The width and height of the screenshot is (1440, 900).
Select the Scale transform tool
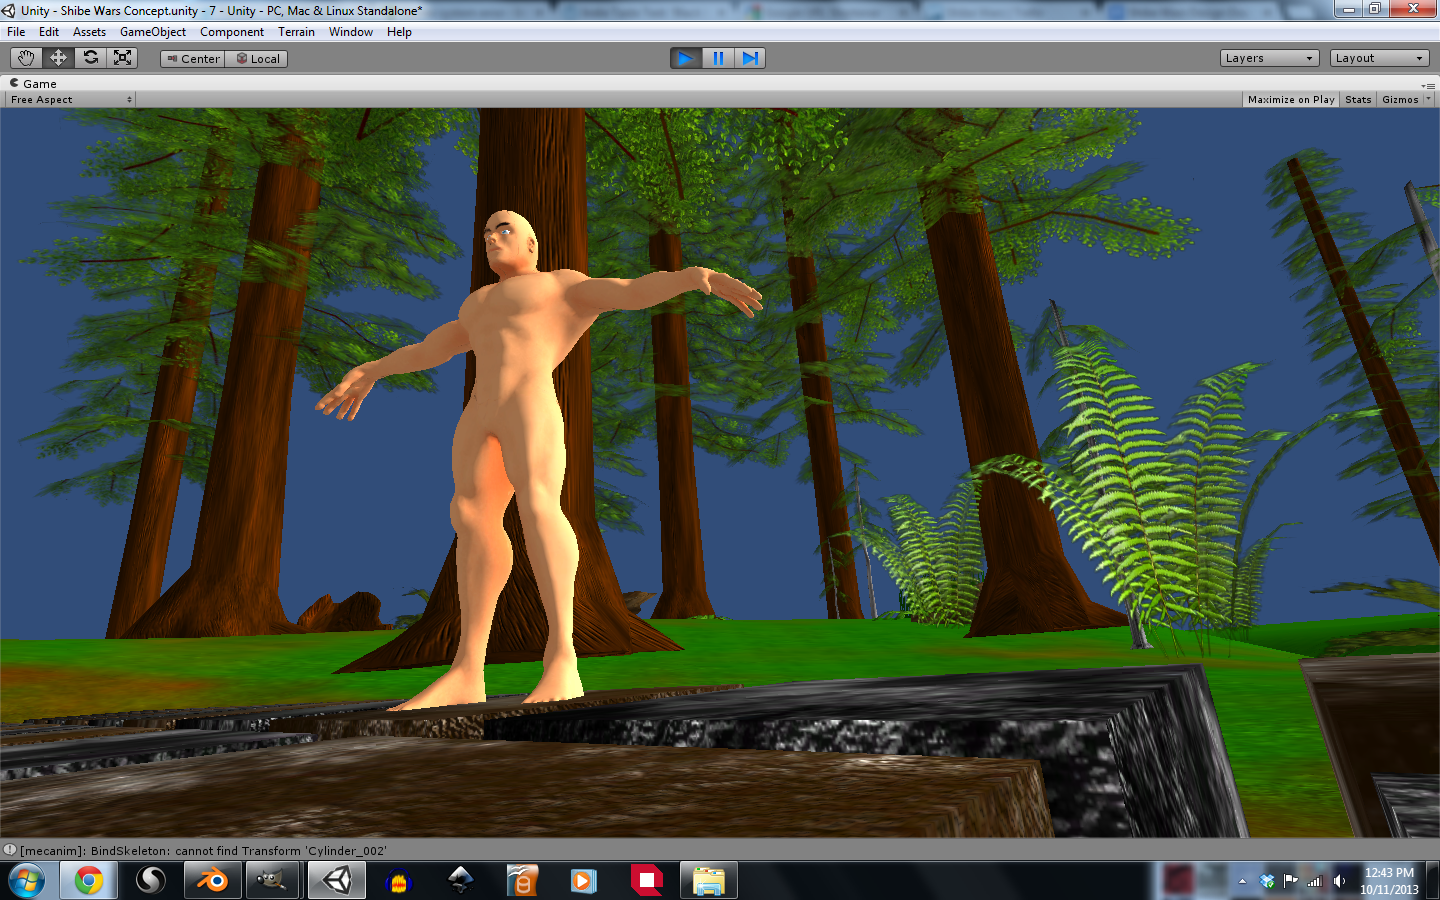tap(123, 58)
